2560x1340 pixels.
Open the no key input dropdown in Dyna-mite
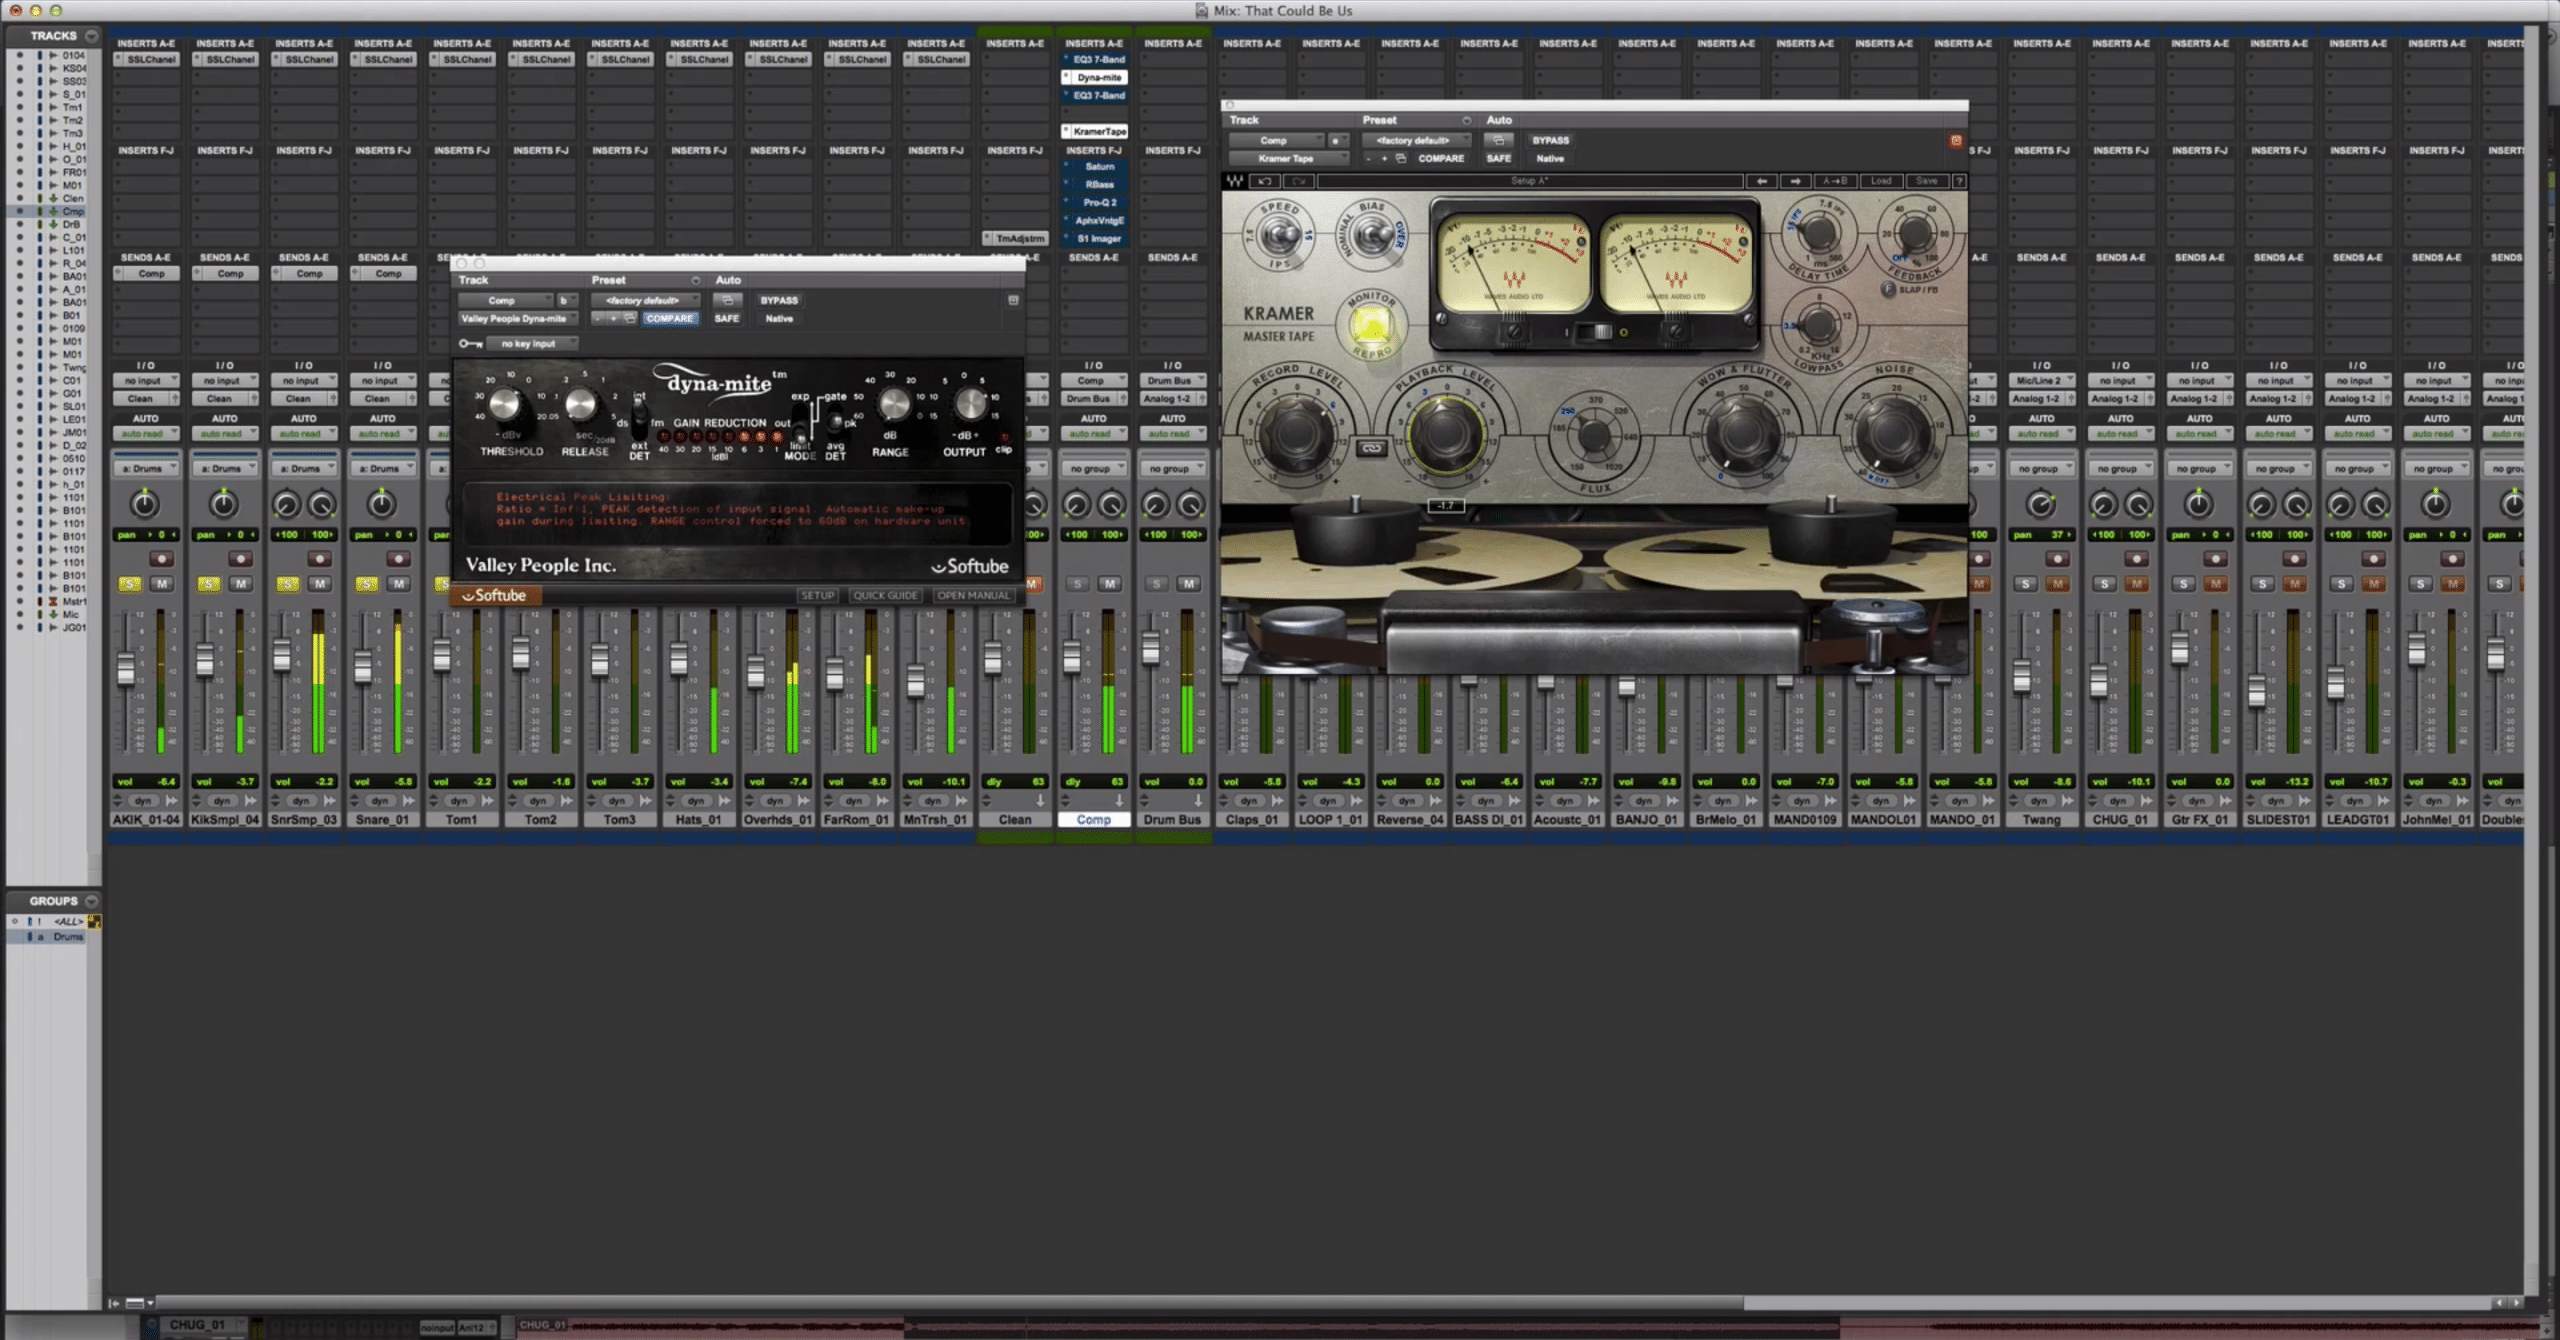coord(532,343)
